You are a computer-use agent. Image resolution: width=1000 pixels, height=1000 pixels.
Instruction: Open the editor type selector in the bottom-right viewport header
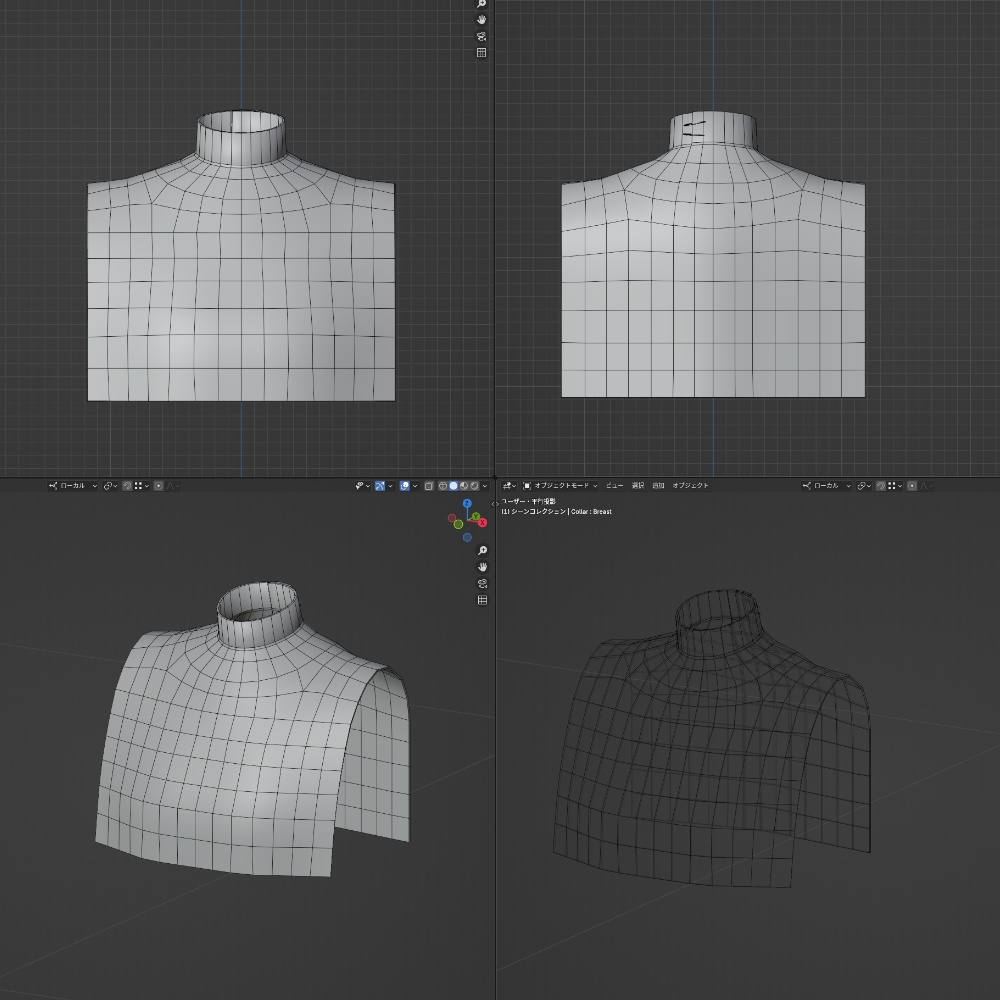click(x=509, y=485)
